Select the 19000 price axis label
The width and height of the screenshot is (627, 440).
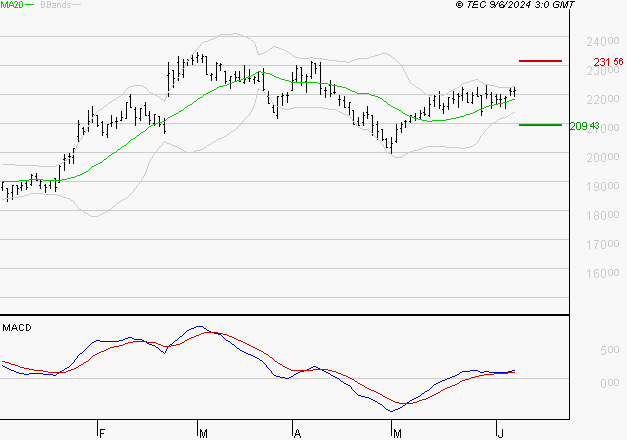pos(603,186)
